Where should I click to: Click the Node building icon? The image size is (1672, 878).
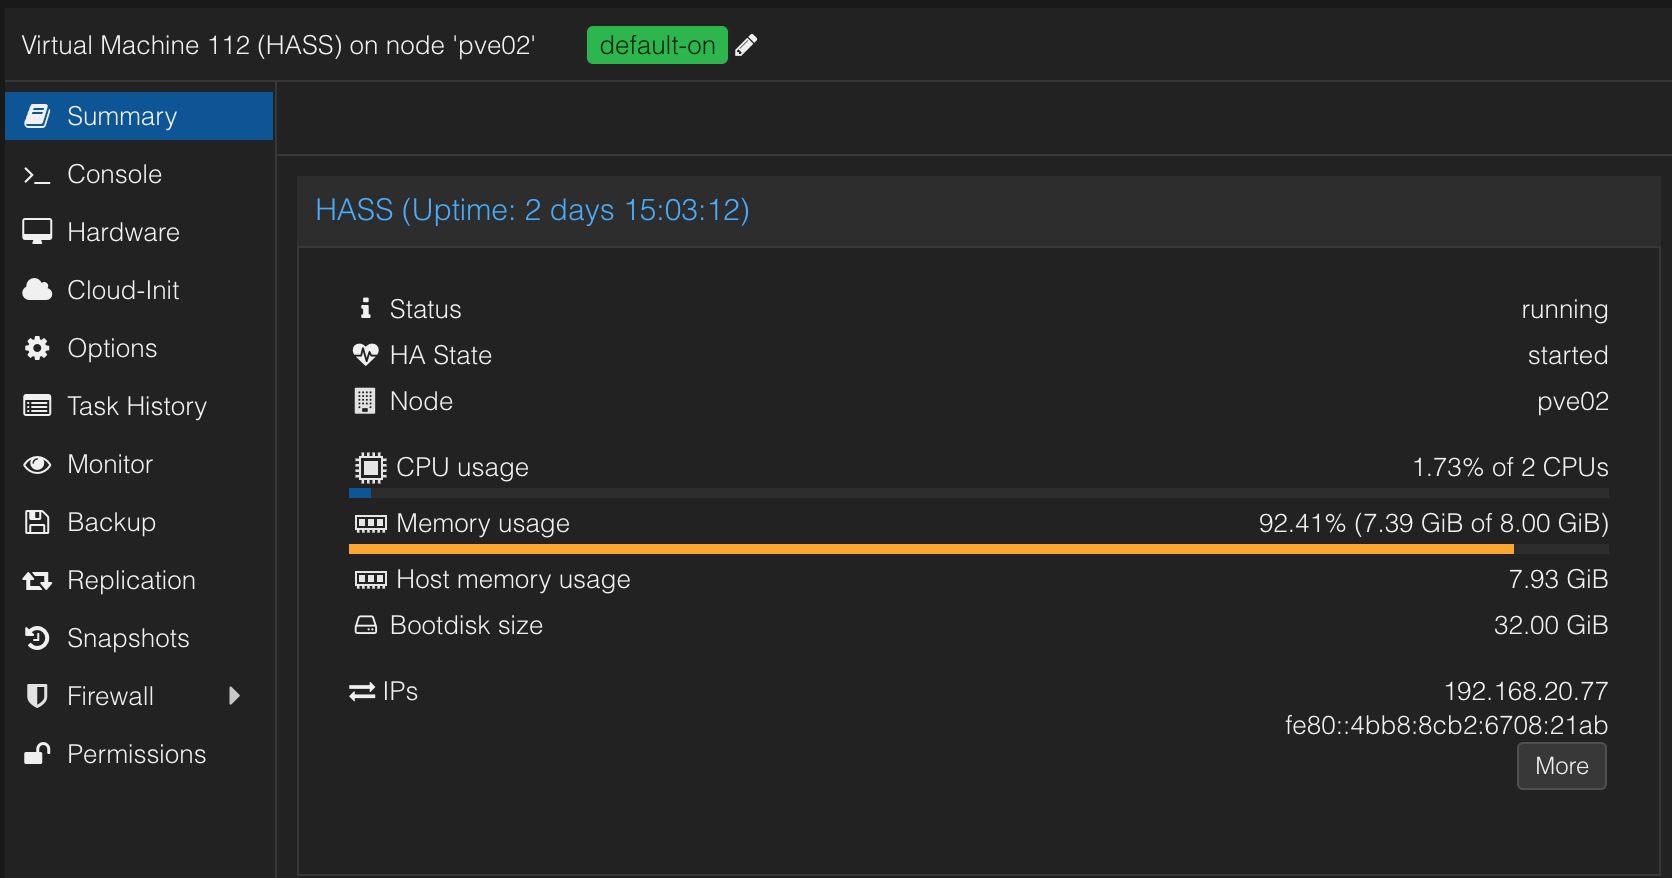tap(365, 401)
